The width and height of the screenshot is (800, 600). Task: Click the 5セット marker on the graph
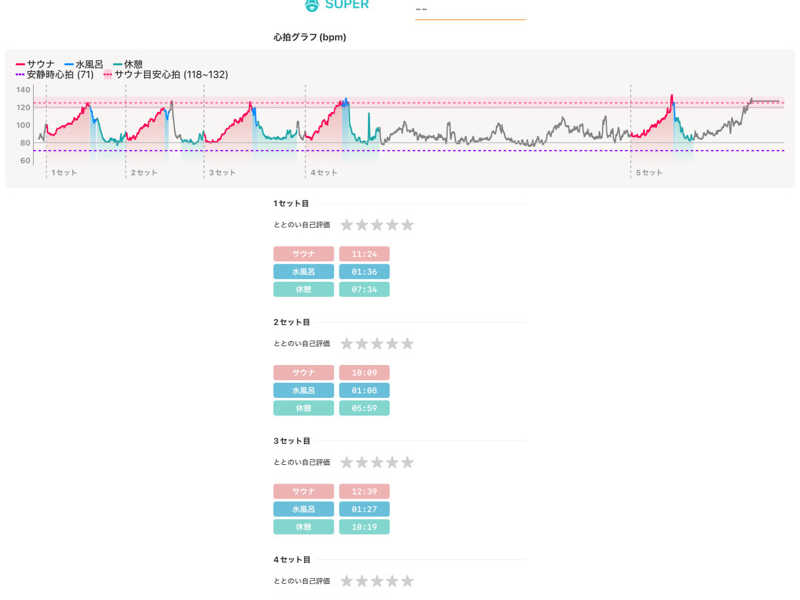[648, 173]
